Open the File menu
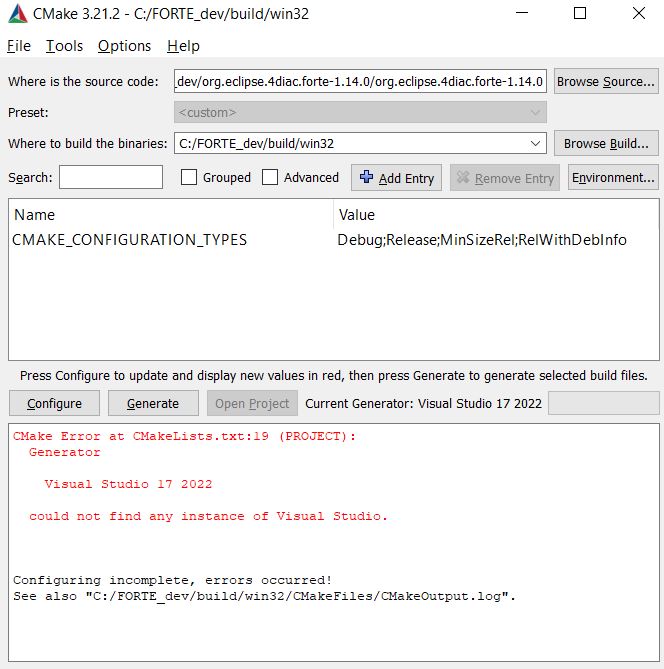The width and height of the screenshot is (664, 669). [19, 46]
